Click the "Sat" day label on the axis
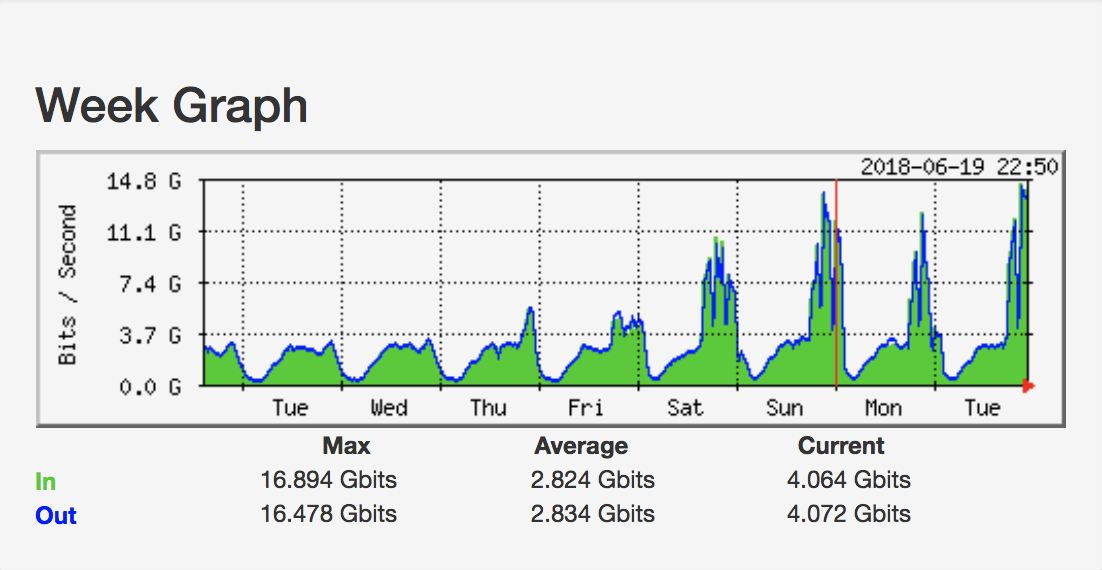1102x570 pixels. 685,408
